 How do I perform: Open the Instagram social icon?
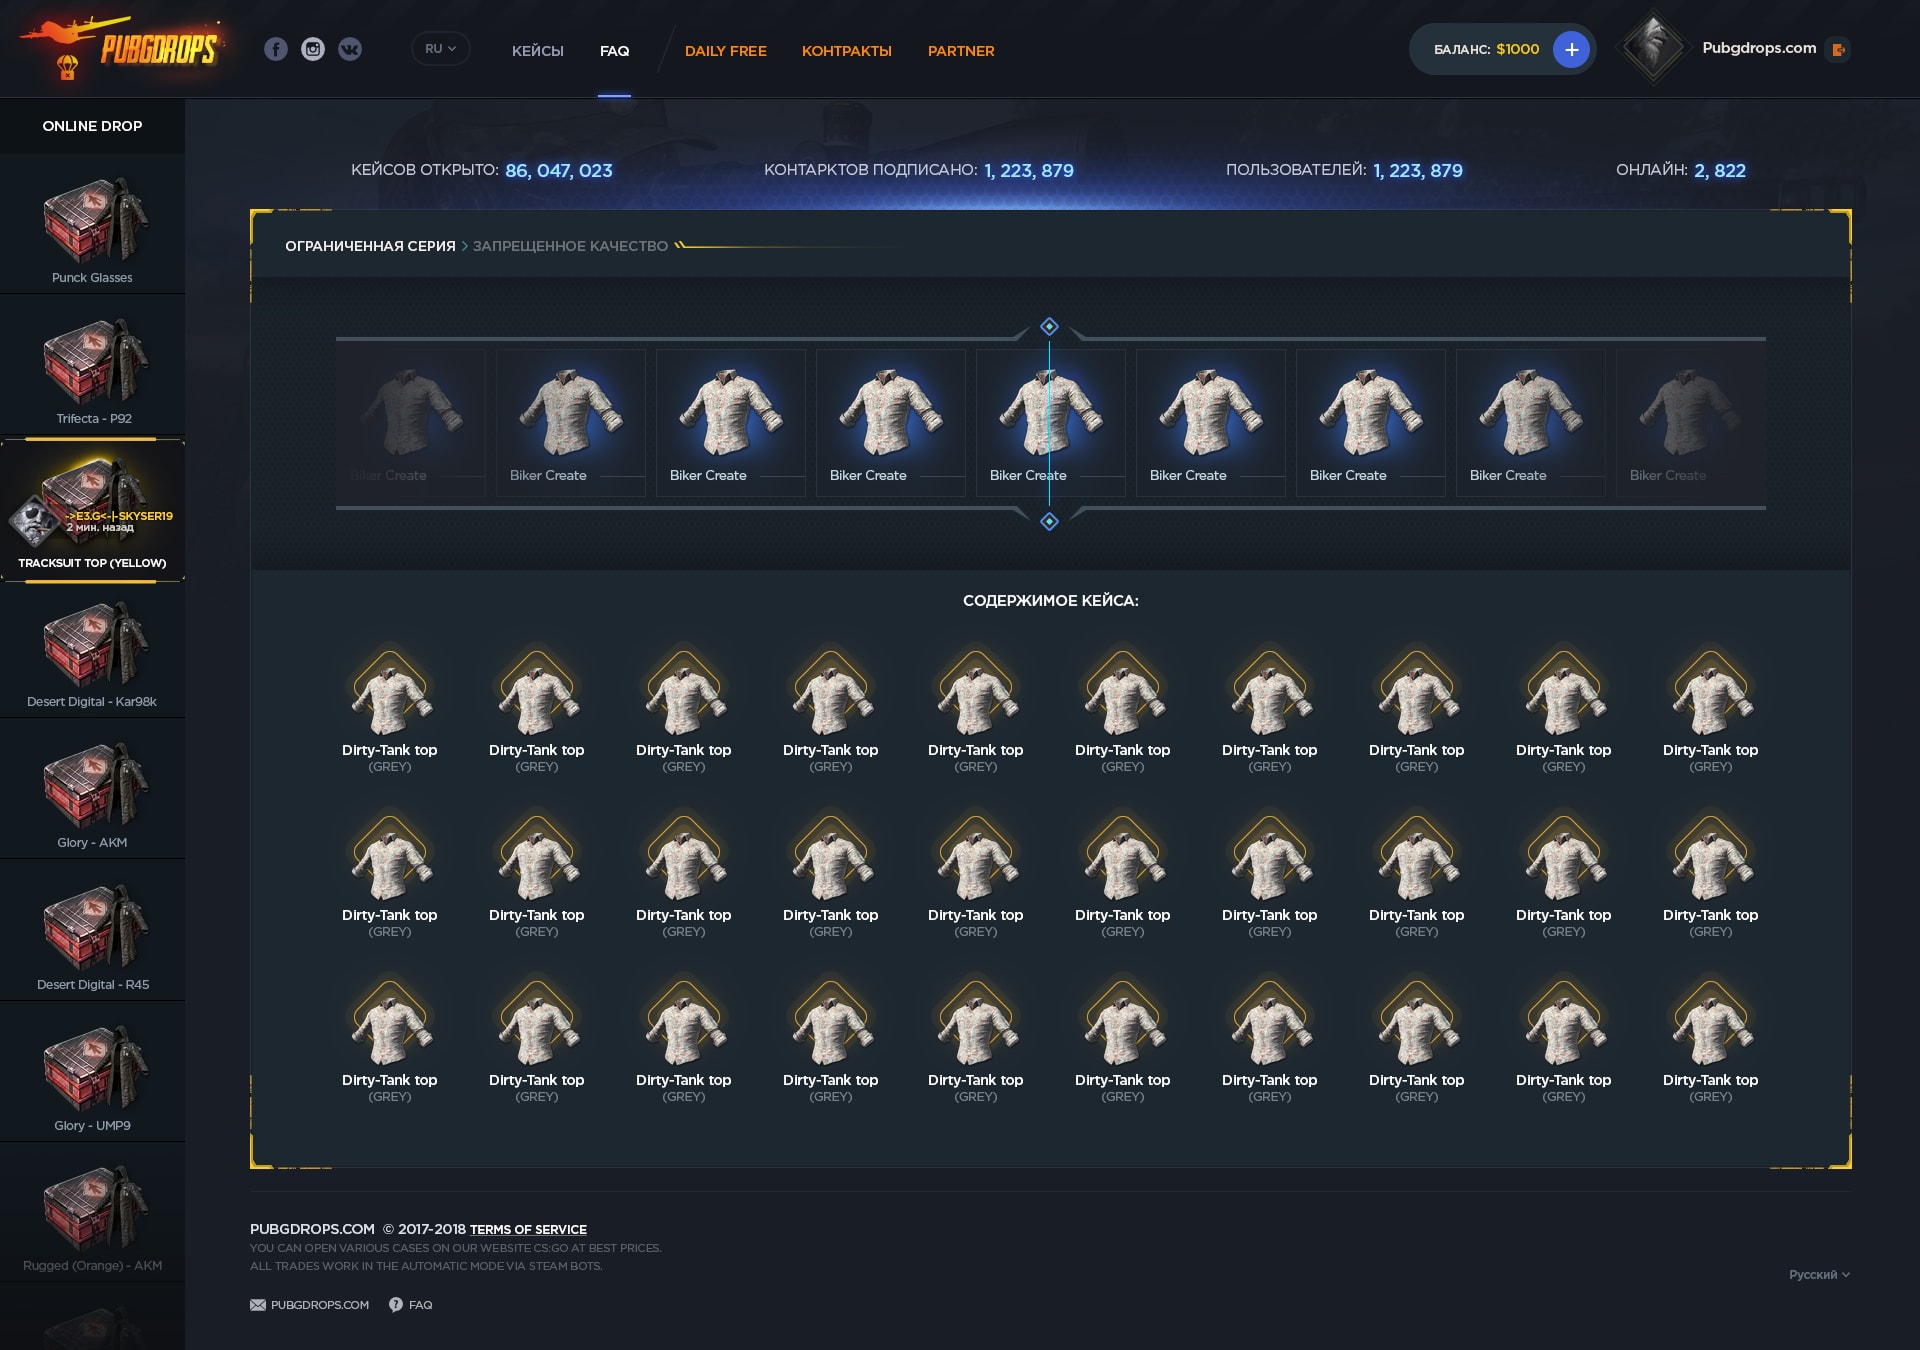coord(313,49)
